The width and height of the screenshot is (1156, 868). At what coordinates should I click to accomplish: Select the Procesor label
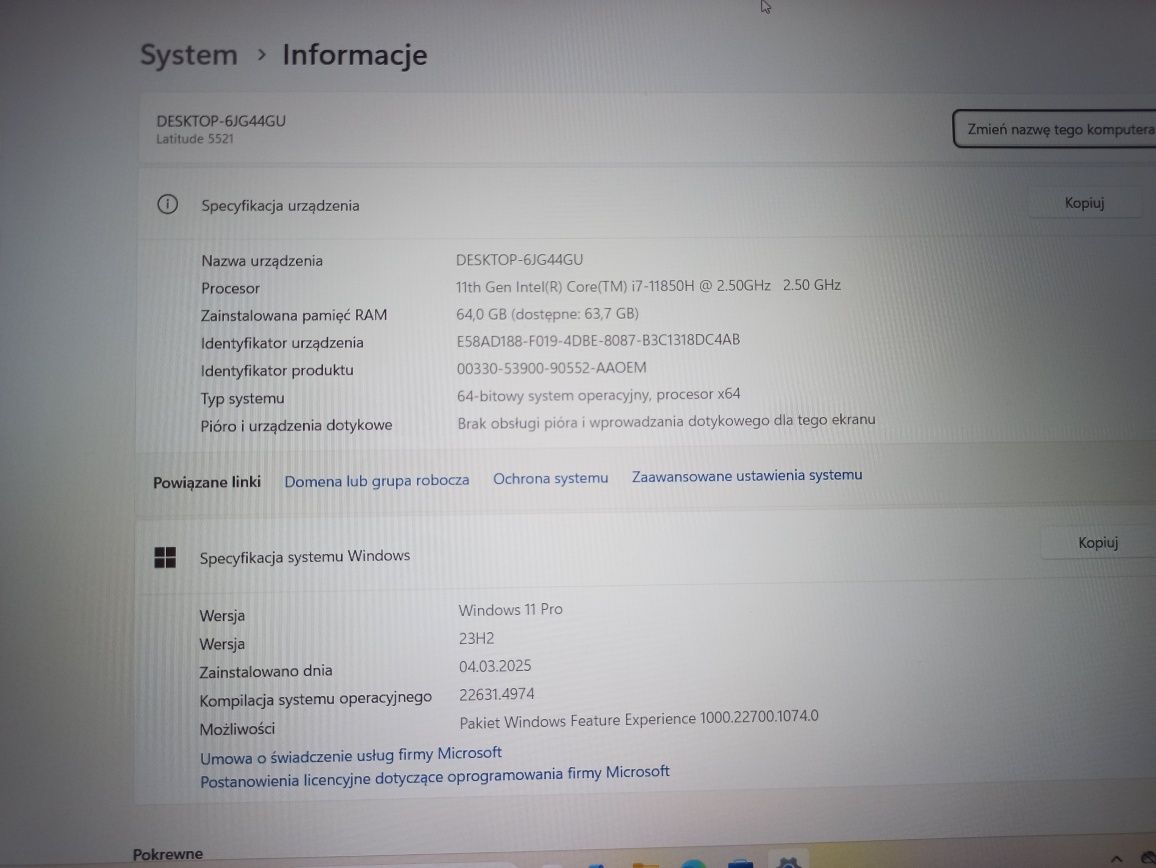[x=230, y=288]
